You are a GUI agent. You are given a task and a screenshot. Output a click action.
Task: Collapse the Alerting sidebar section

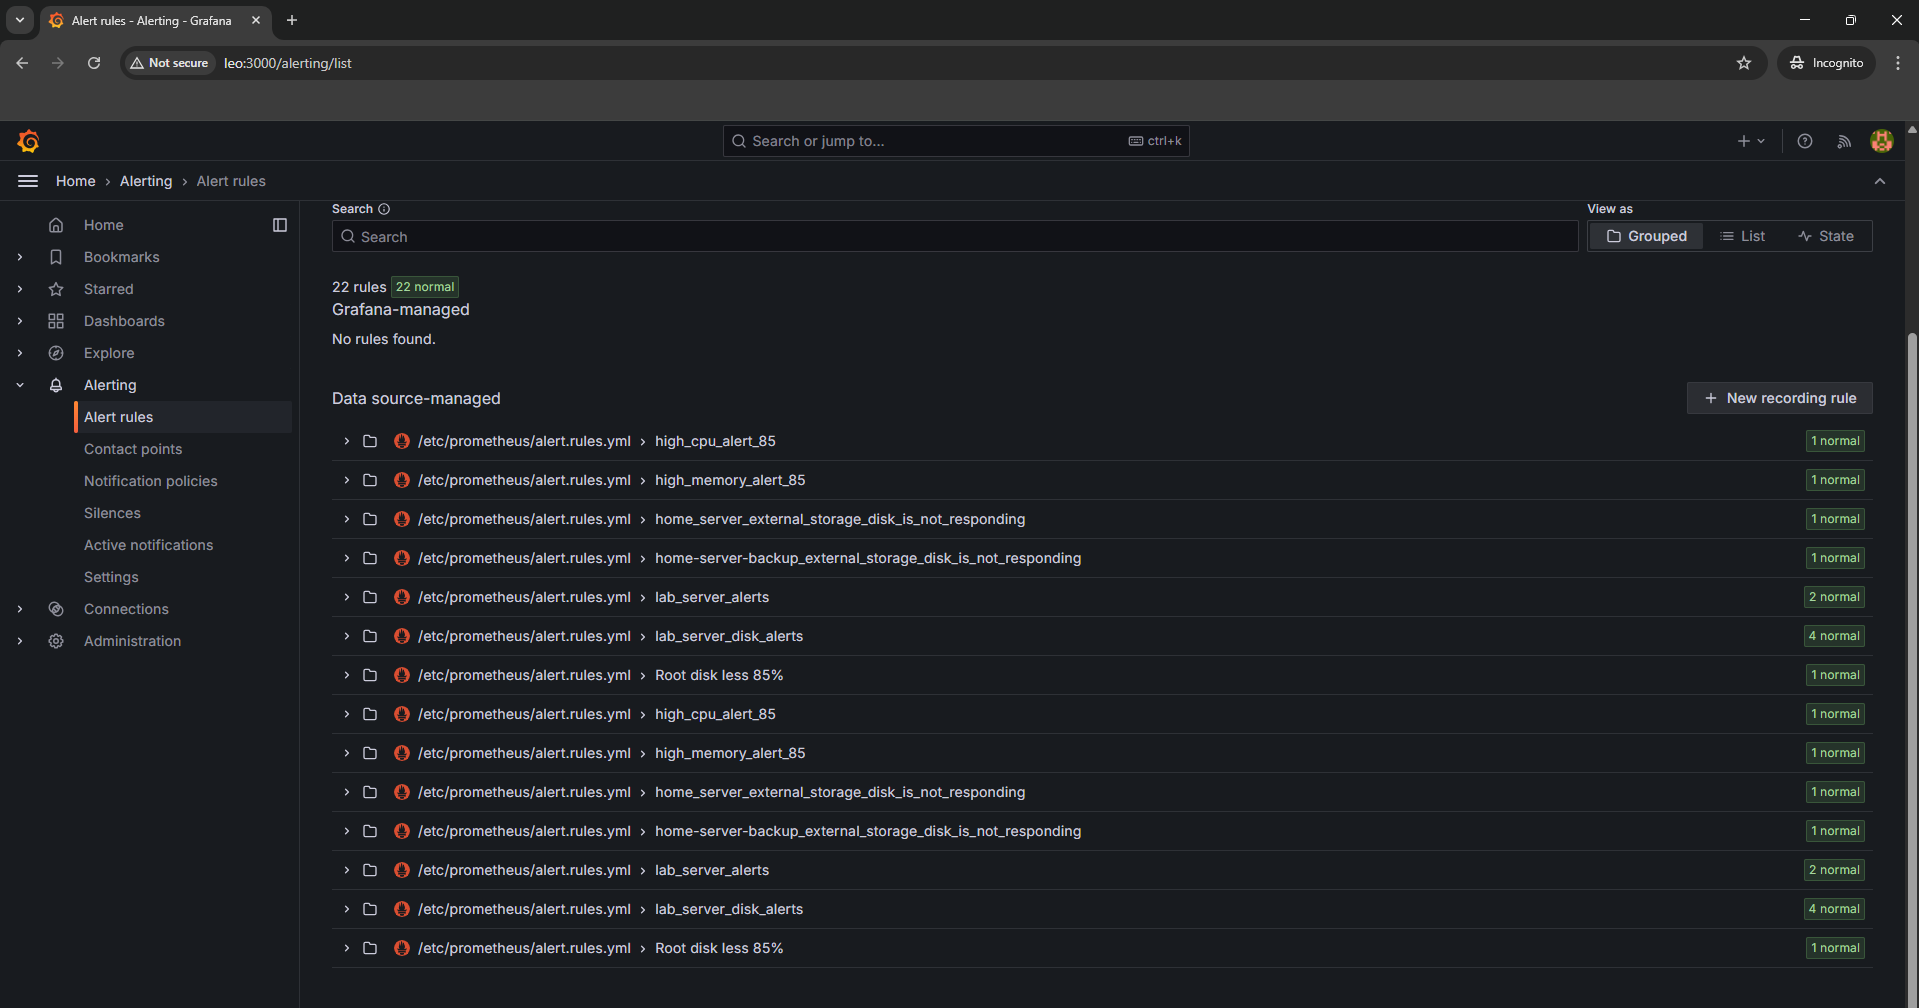[x=20, y=385]
